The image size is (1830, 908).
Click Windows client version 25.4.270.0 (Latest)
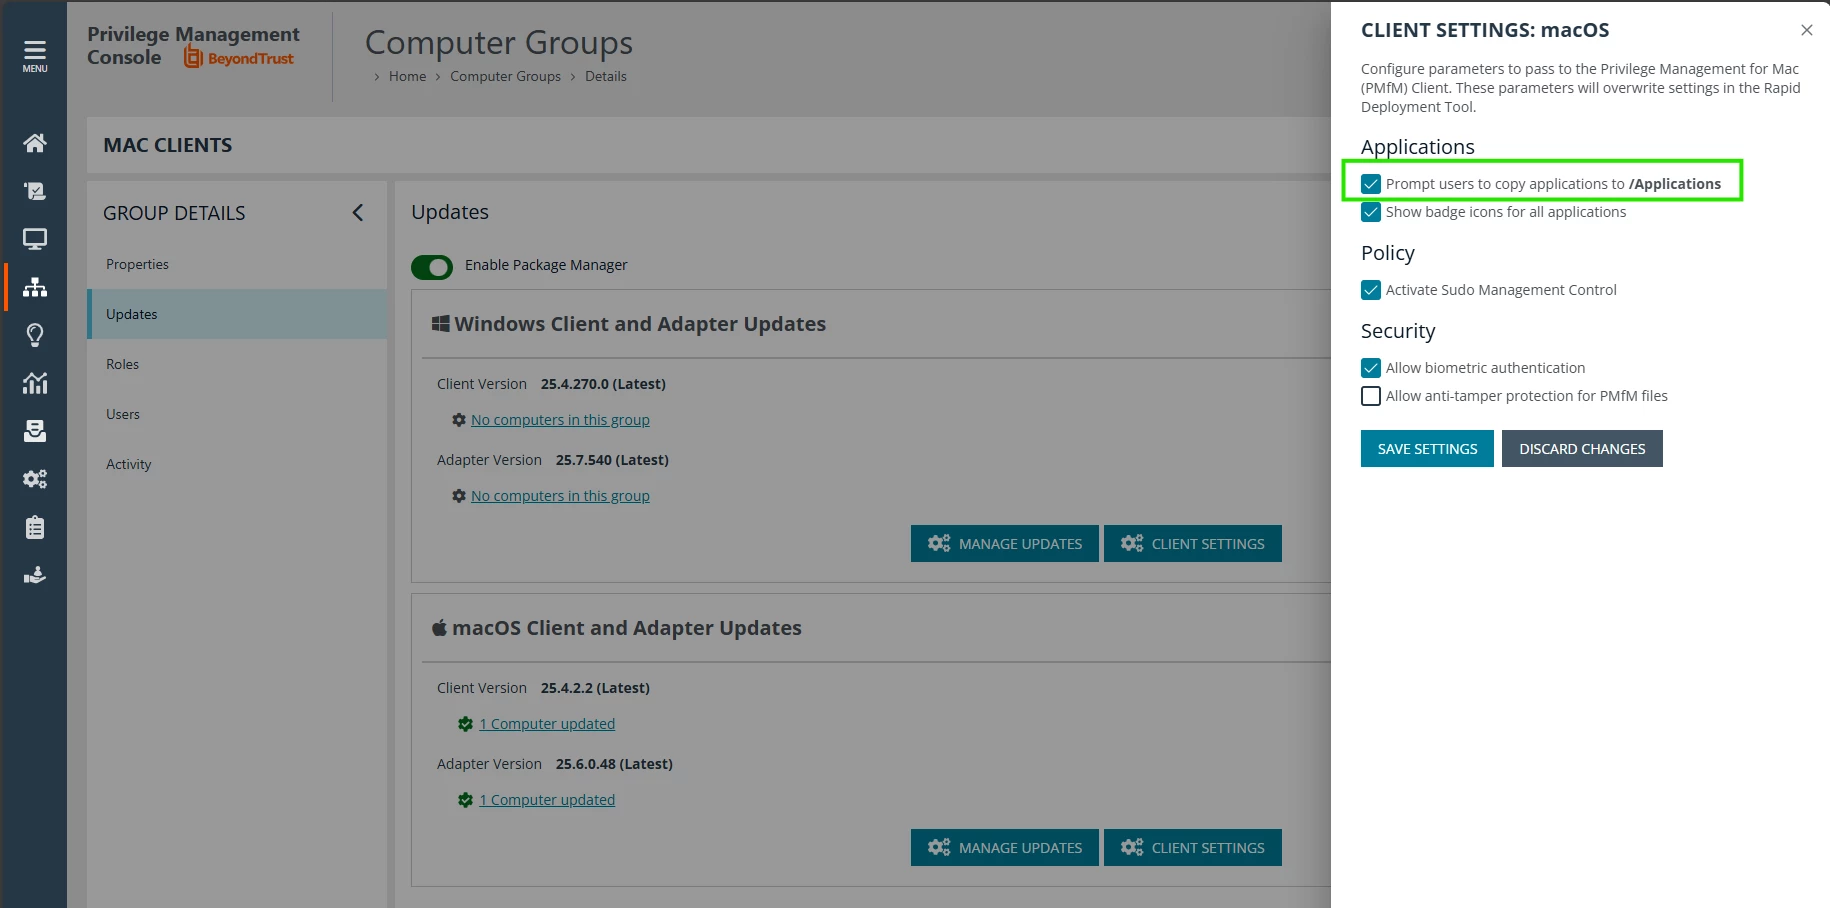click(603, 384)
